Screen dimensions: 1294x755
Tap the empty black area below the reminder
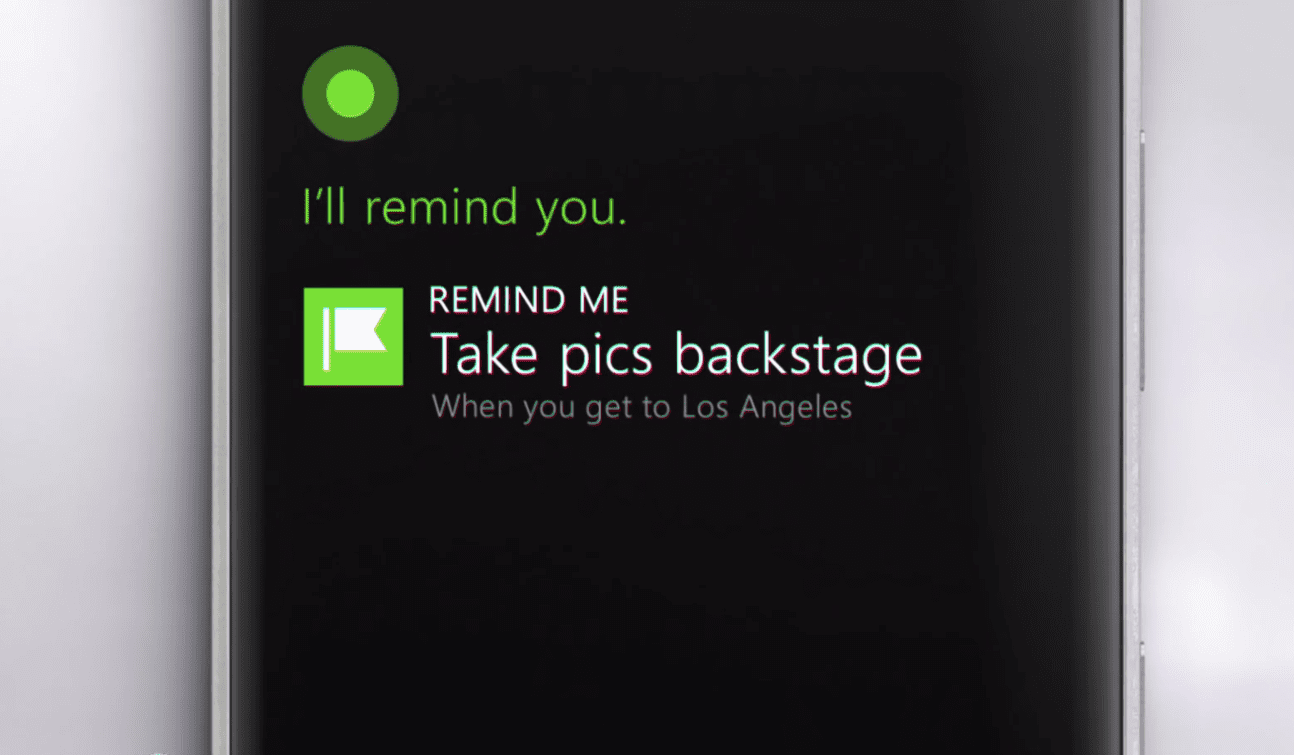[676, 580]
